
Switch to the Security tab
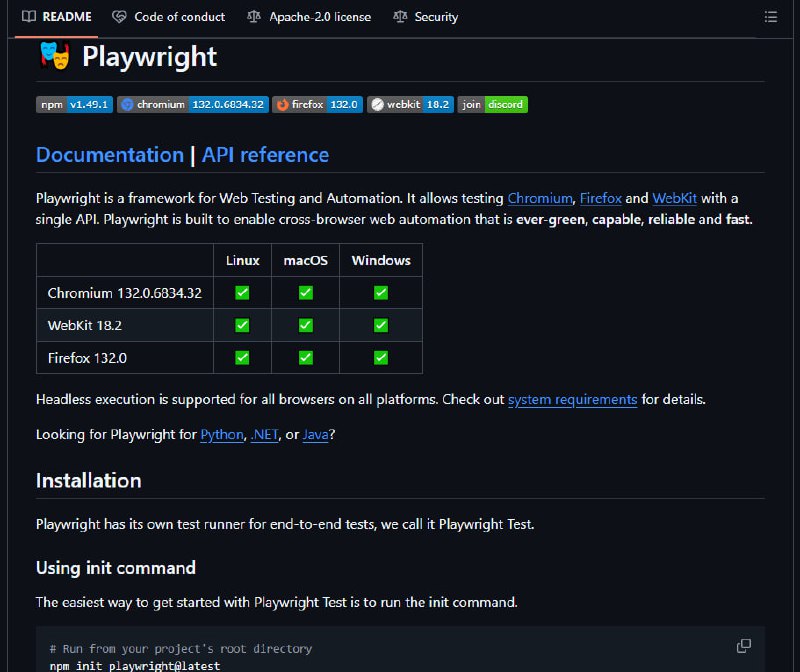(x=426, y=17)
